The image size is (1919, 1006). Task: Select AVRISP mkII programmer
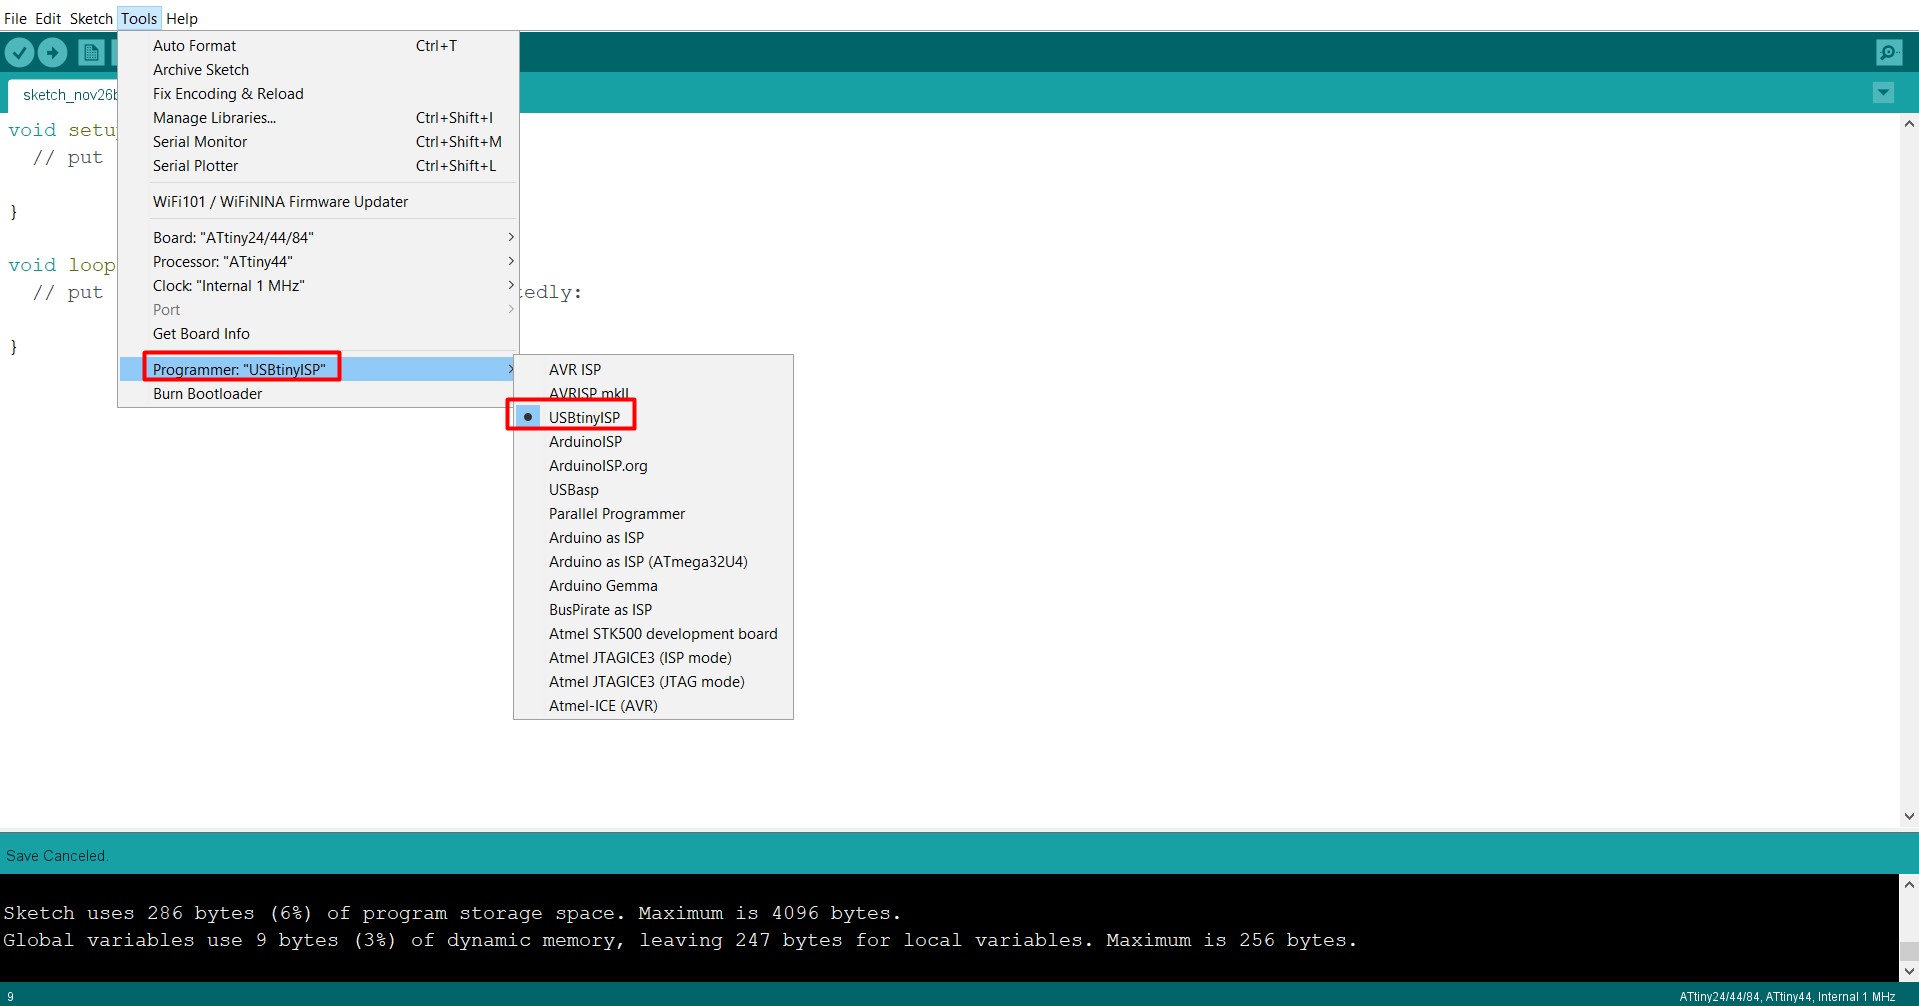653,394
